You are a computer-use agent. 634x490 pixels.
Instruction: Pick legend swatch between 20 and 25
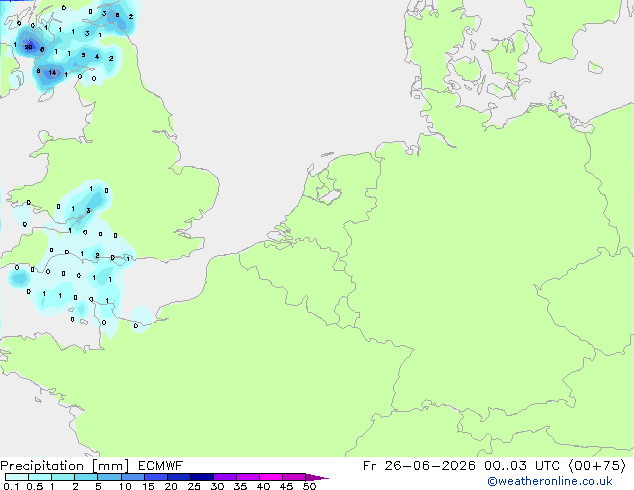point(178,477)
